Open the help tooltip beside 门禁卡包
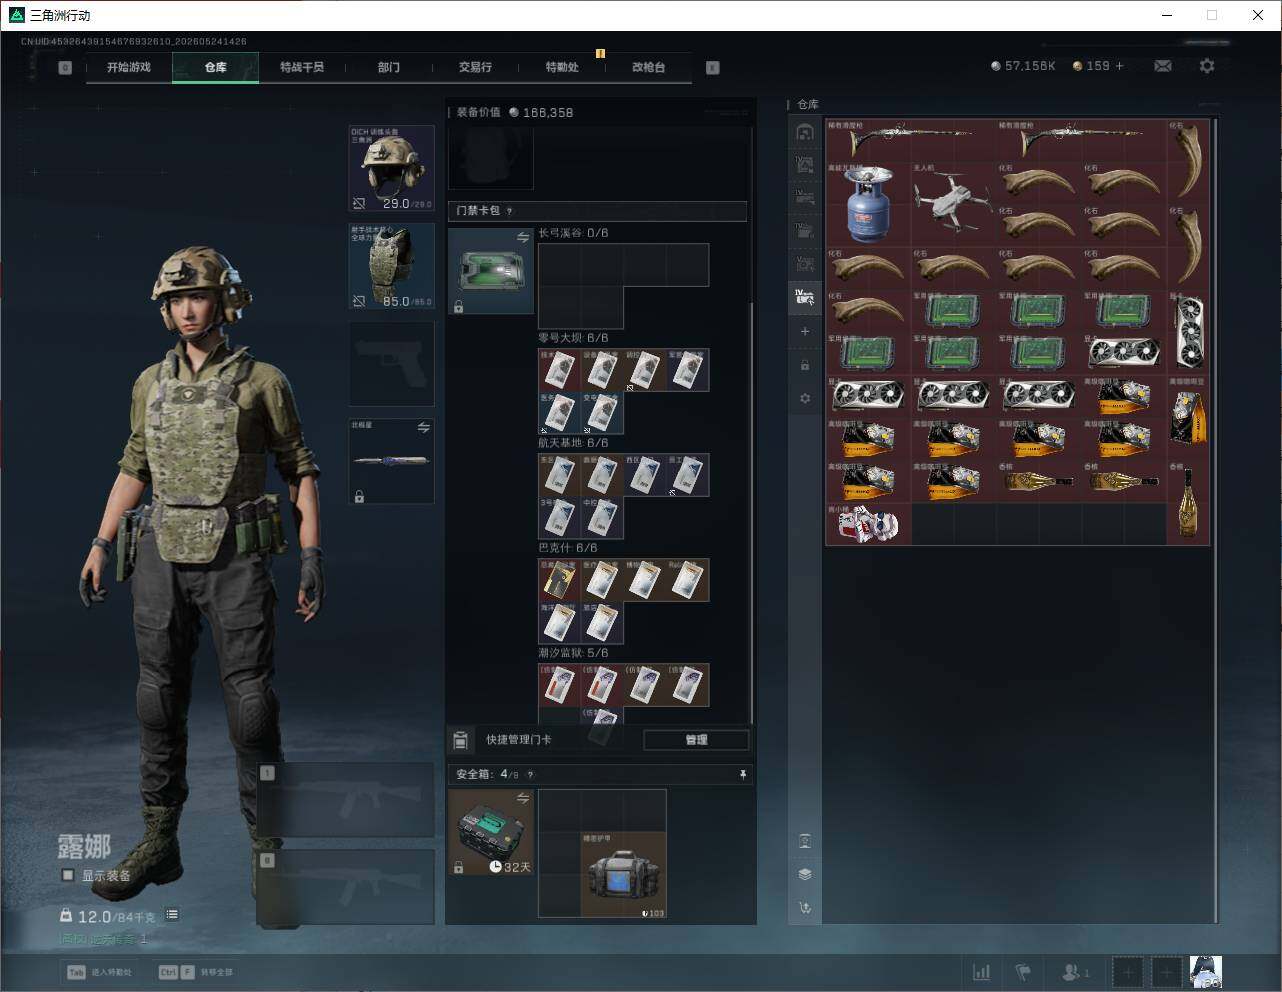 [x=510, y=211]
